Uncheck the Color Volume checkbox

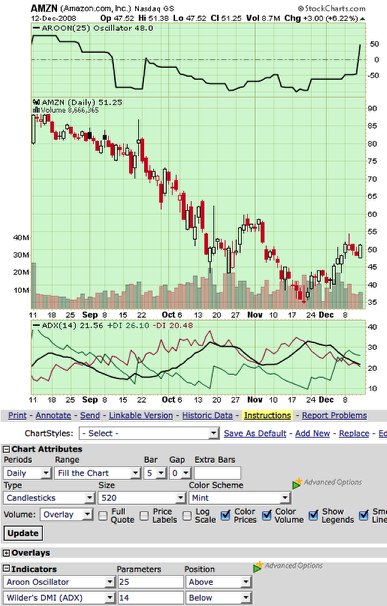(x=267, y=515)
